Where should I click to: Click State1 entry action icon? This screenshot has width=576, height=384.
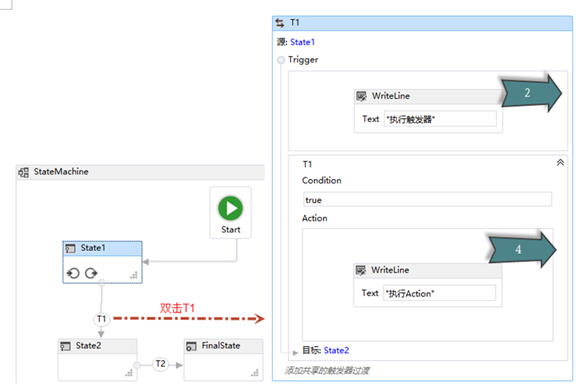(x=73, y=273)
